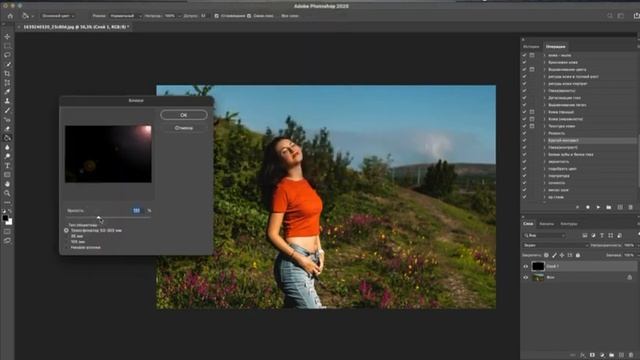Switch to the Каналы tab

(547, 224)
